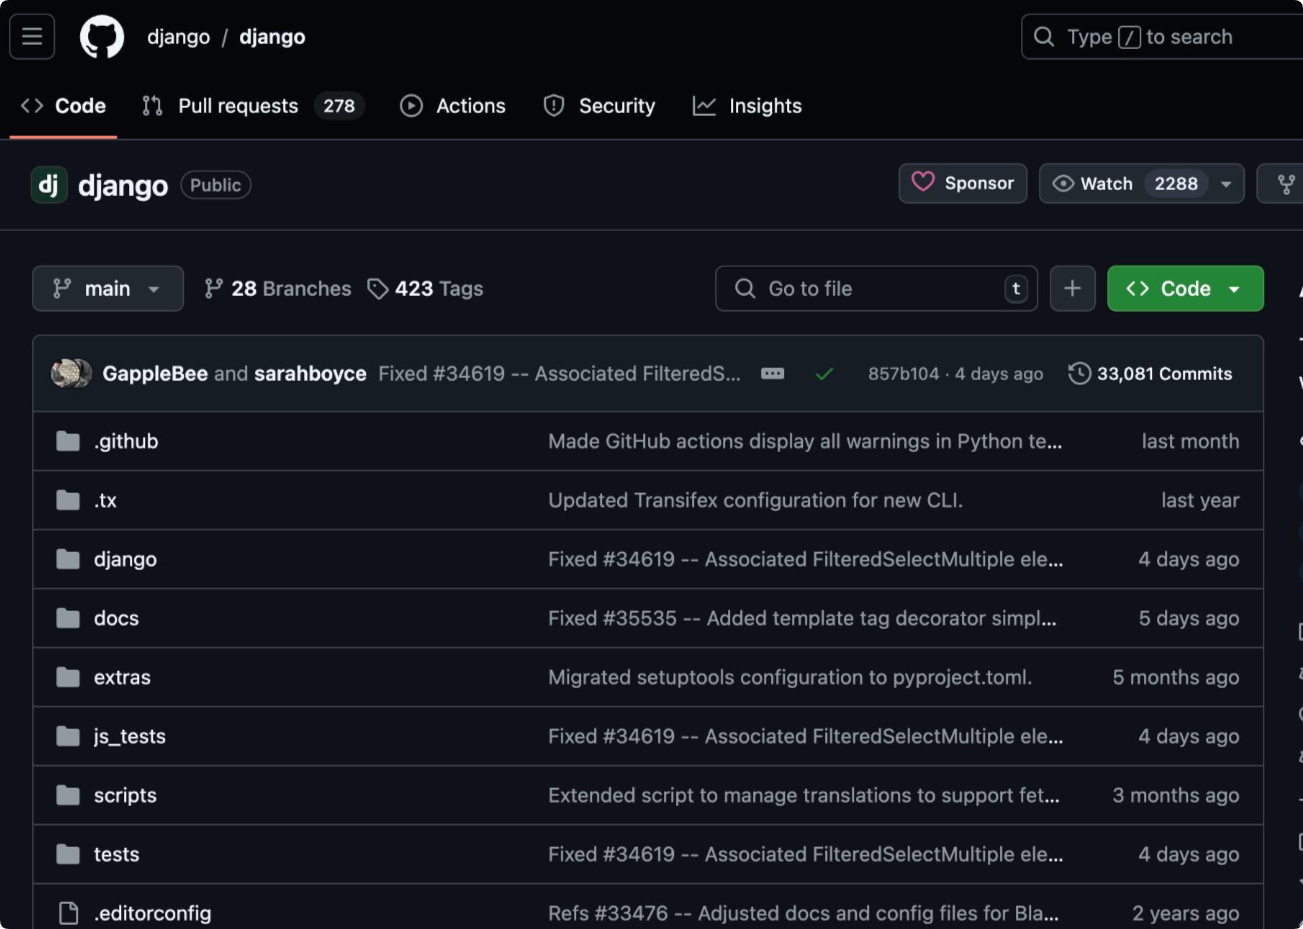The image size is (1303, 929).
Task: Click the heart Sponsor button
Action: pyautogui.click(x=963, y=183)
